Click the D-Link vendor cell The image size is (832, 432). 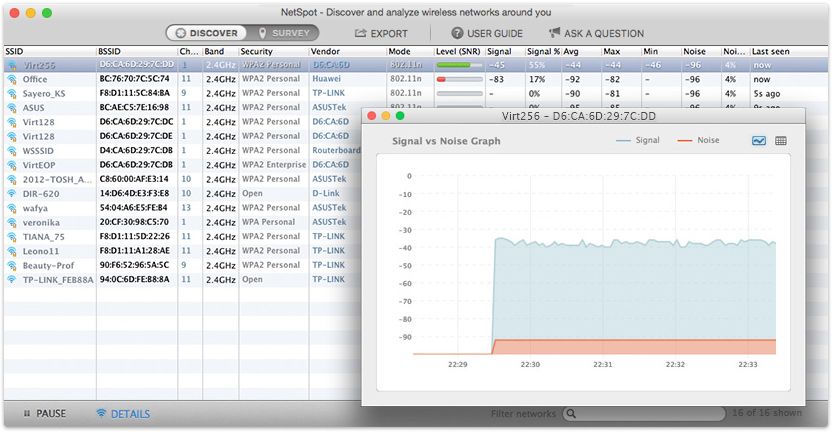tap(326, 193)
